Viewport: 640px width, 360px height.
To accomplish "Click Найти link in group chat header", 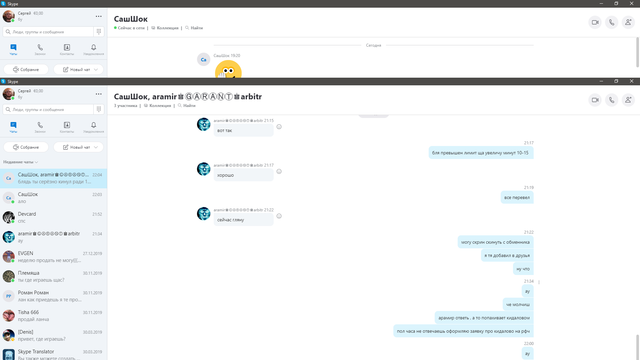I will [187, 105].
